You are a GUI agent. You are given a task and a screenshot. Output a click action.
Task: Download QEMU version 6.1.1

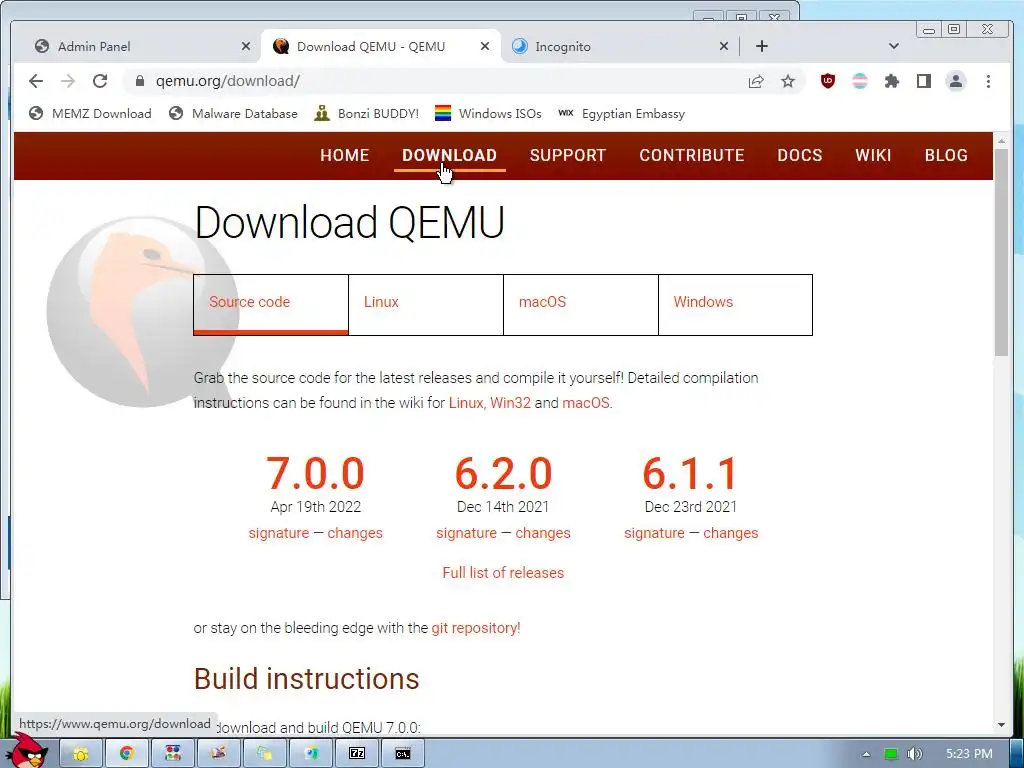[690, 473]
